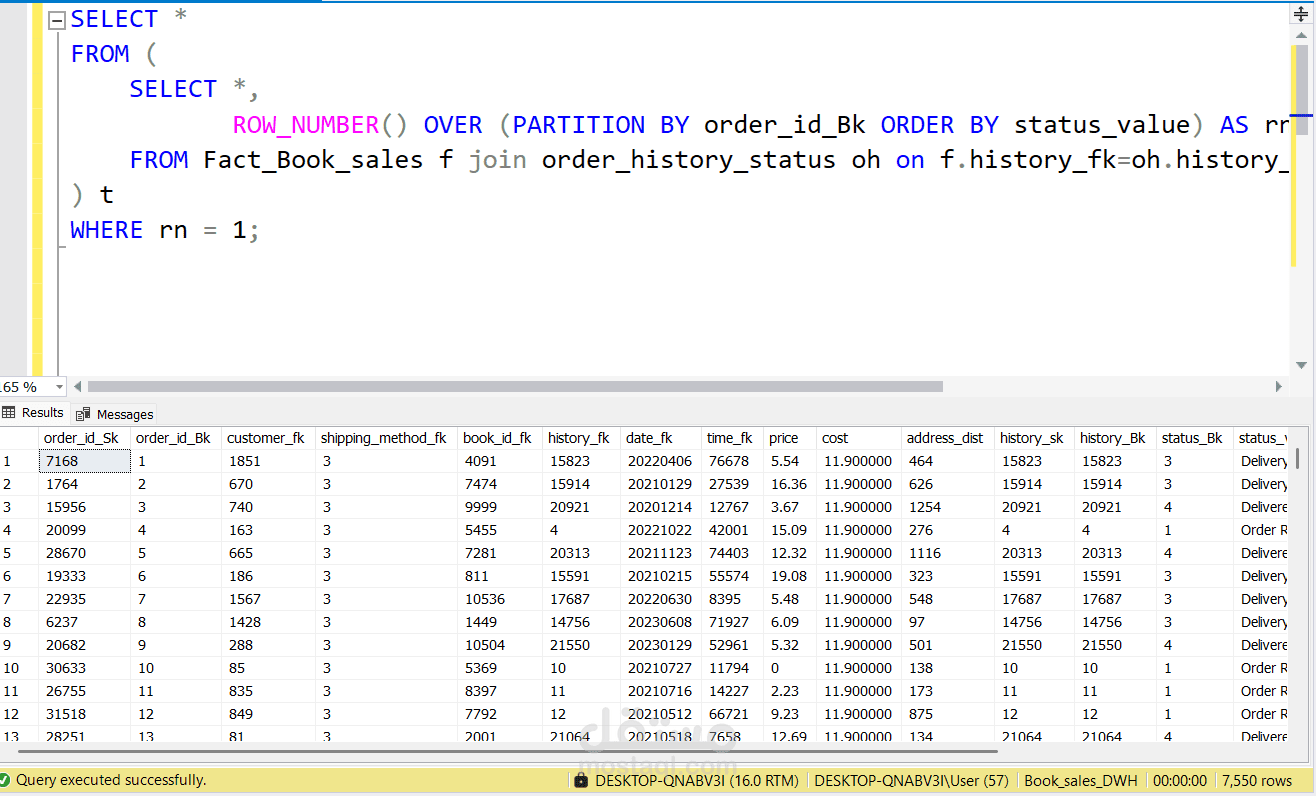1316x796 pixels.
Task: Click the Results grid icon
Action: 10,413
